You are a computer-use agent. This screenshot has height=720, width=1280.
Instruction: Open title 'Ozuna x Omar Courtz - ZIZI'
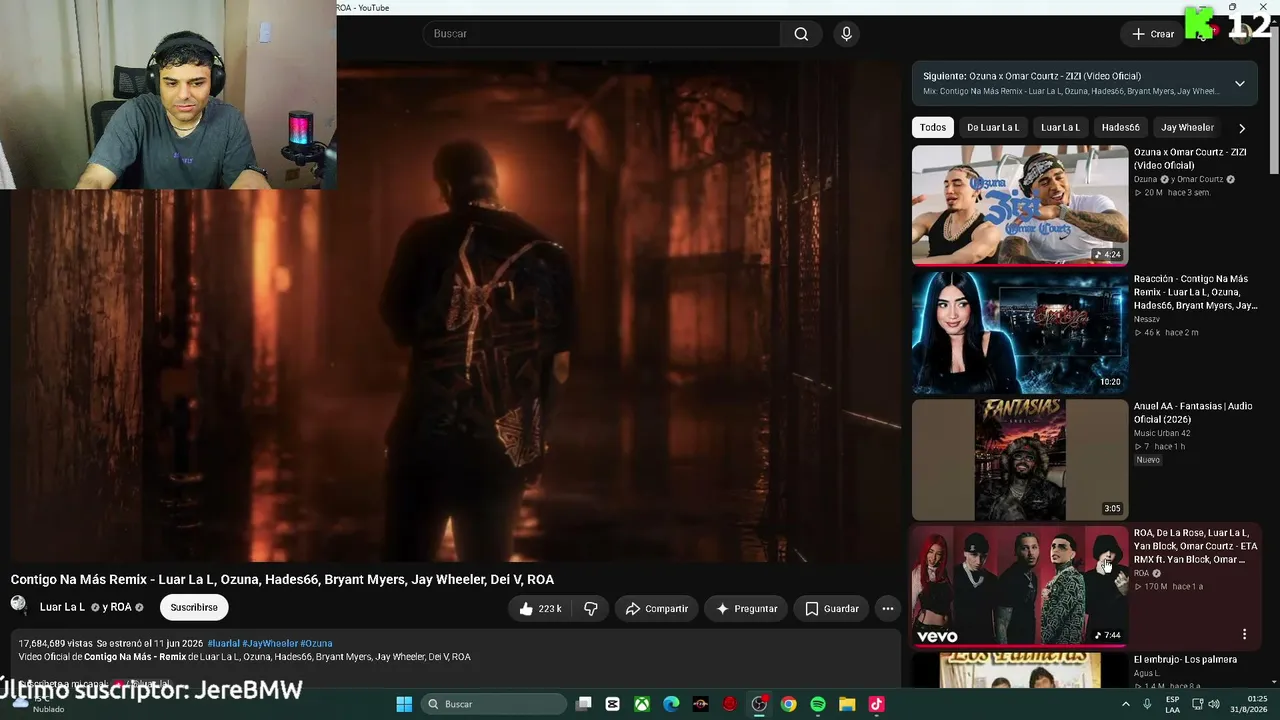click(1190, 158)
